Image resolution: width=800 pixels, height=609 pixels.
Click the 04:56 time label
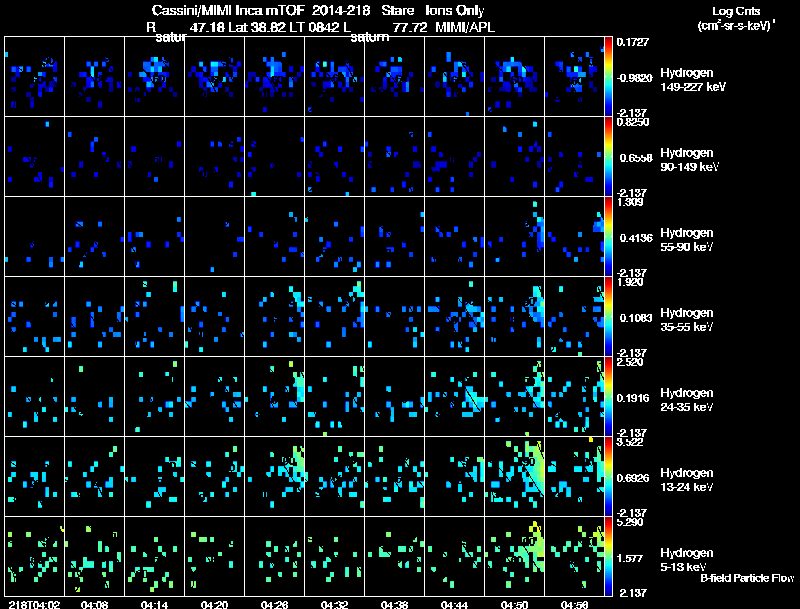click(574, 604)
